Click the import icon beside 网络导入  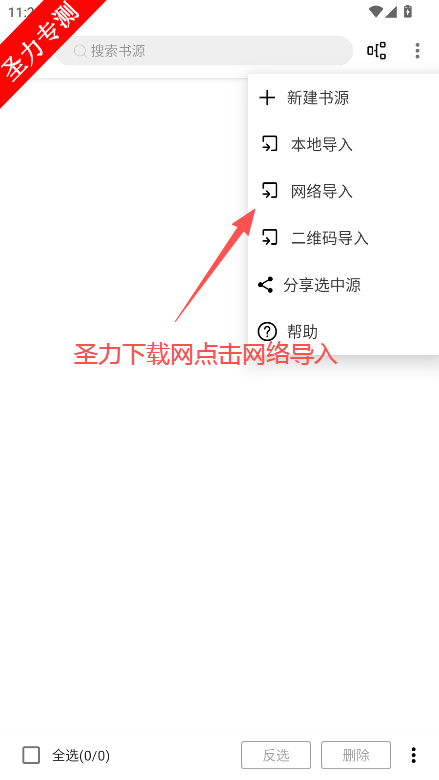(x=269, y=191)
